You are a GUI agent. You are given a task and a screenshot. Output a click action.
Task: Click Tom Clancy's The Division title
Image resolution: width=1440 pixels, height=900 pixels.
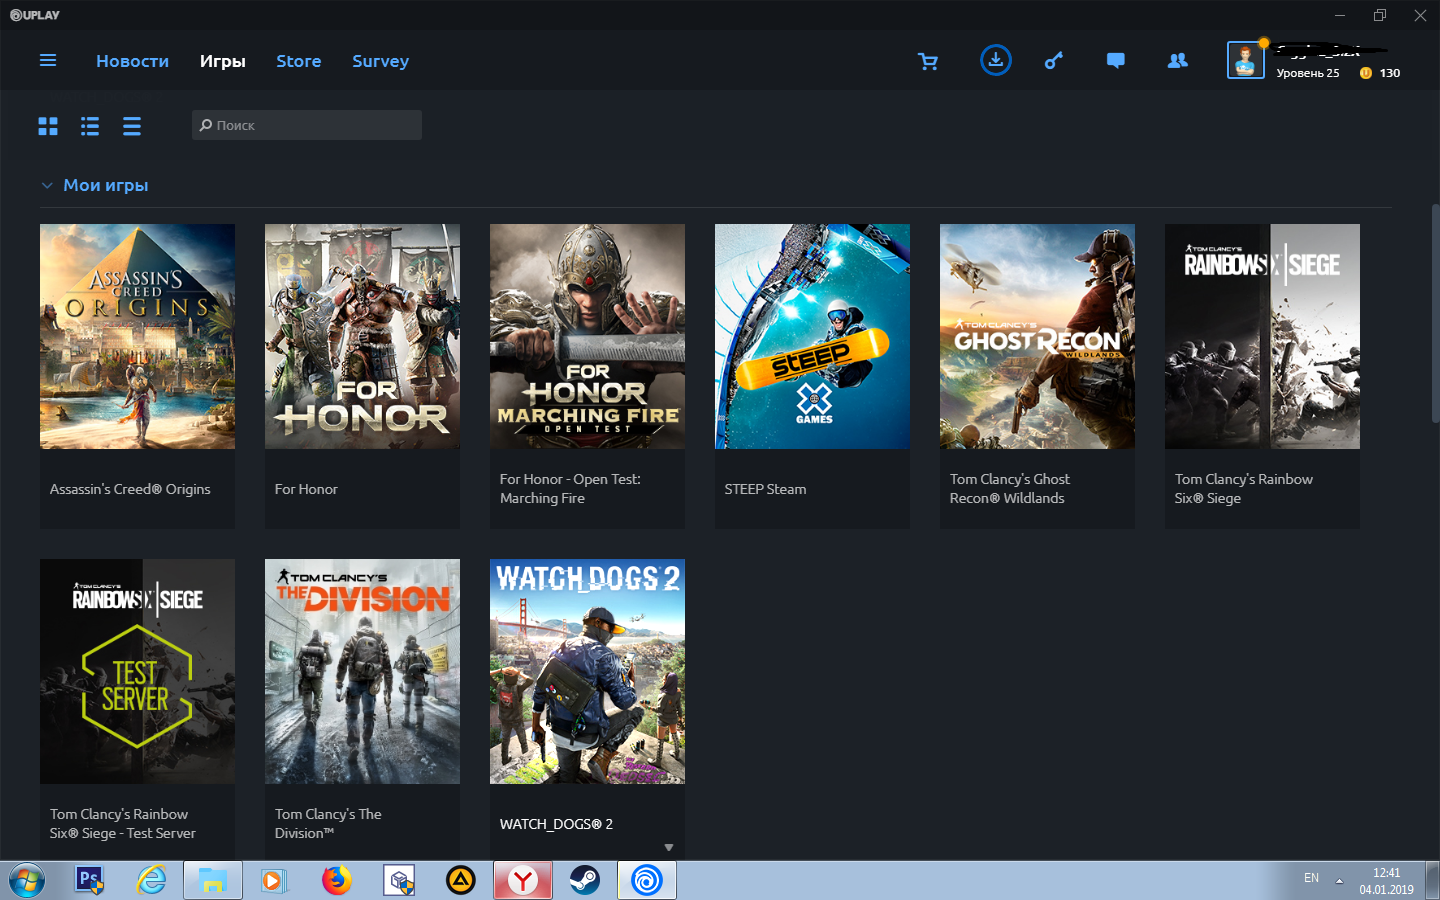coord(328,824)
